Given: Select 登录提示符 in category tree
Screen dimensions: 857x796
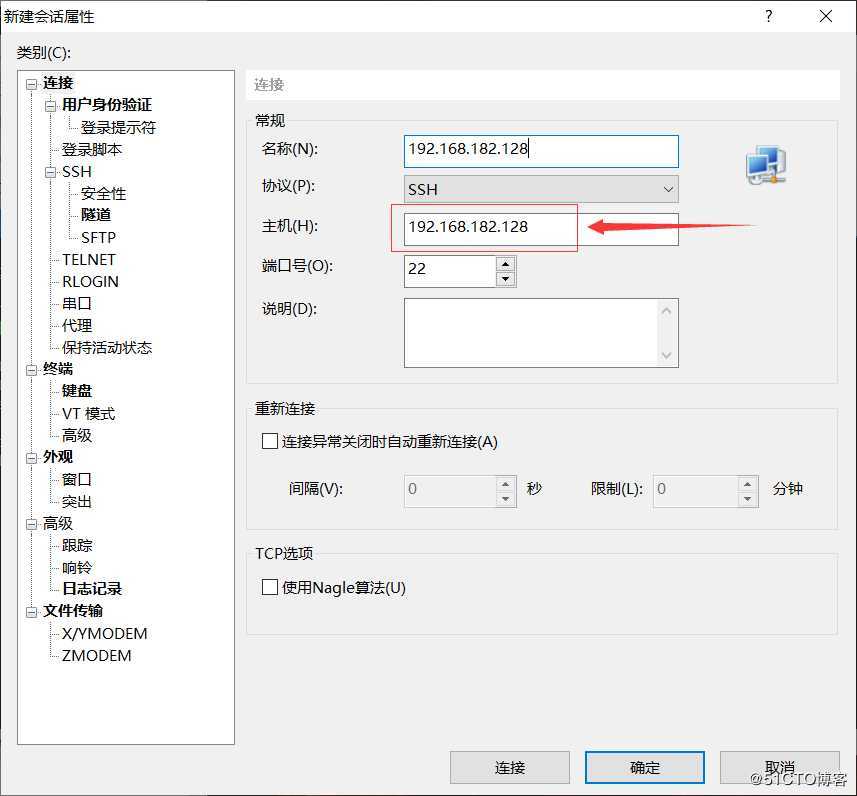Looking at the screenshot, I should (x=118, y=127).
